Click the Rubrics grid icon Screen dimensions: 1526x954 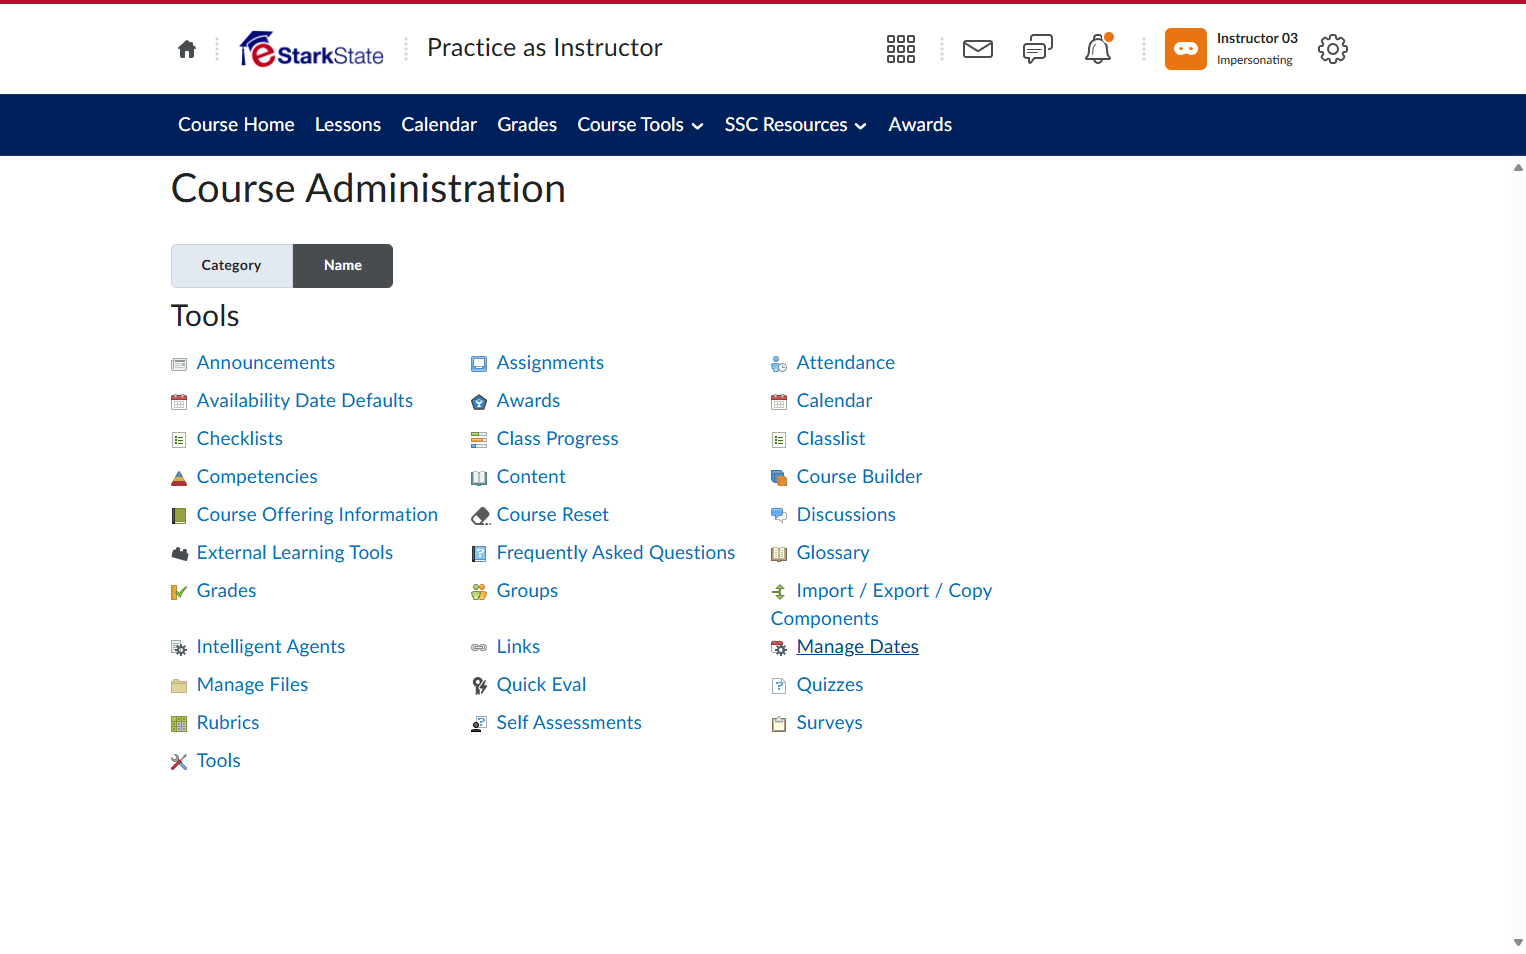click(179, 724)
